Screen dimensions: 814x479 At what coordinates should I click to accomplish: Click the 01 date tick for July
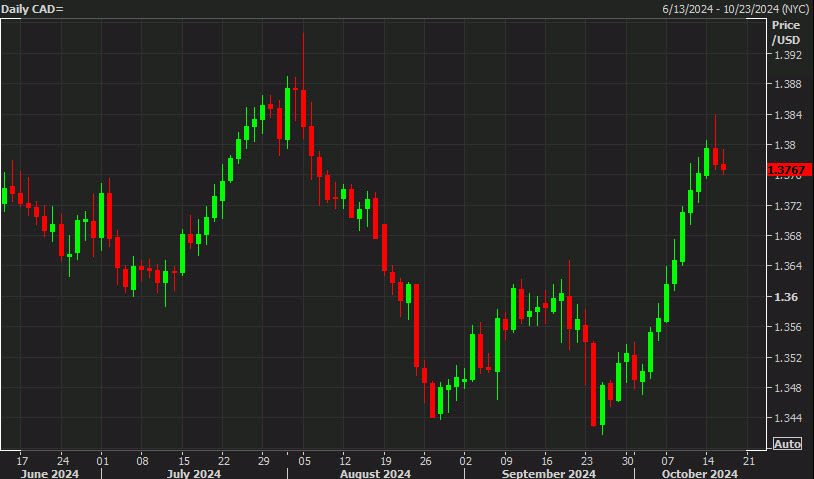pos(103,461)
